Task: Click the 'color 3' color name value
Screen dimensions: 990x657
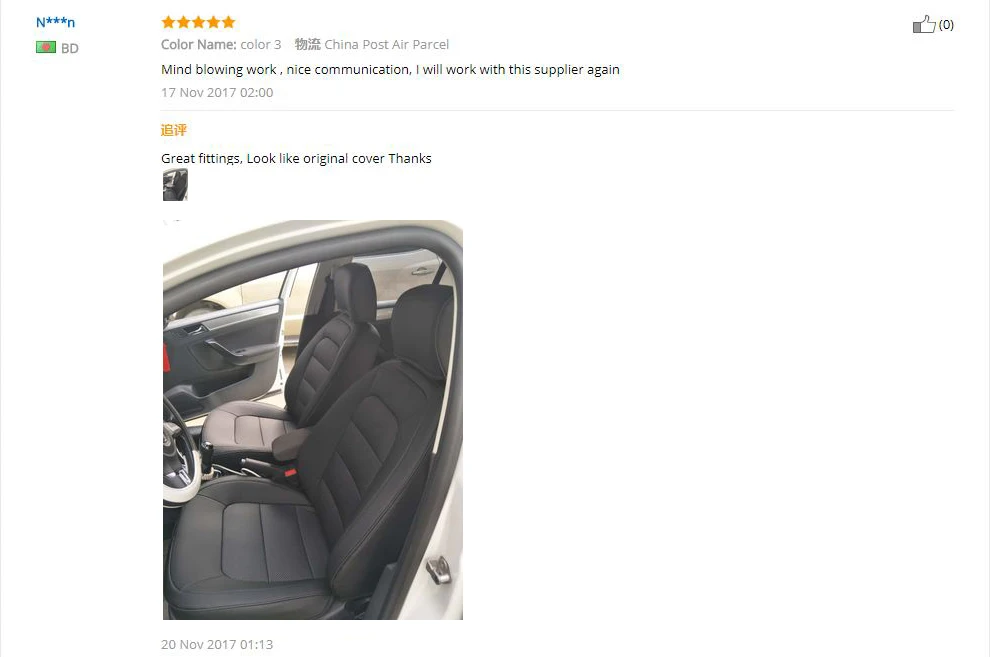Action: click(x=261, y=44)
